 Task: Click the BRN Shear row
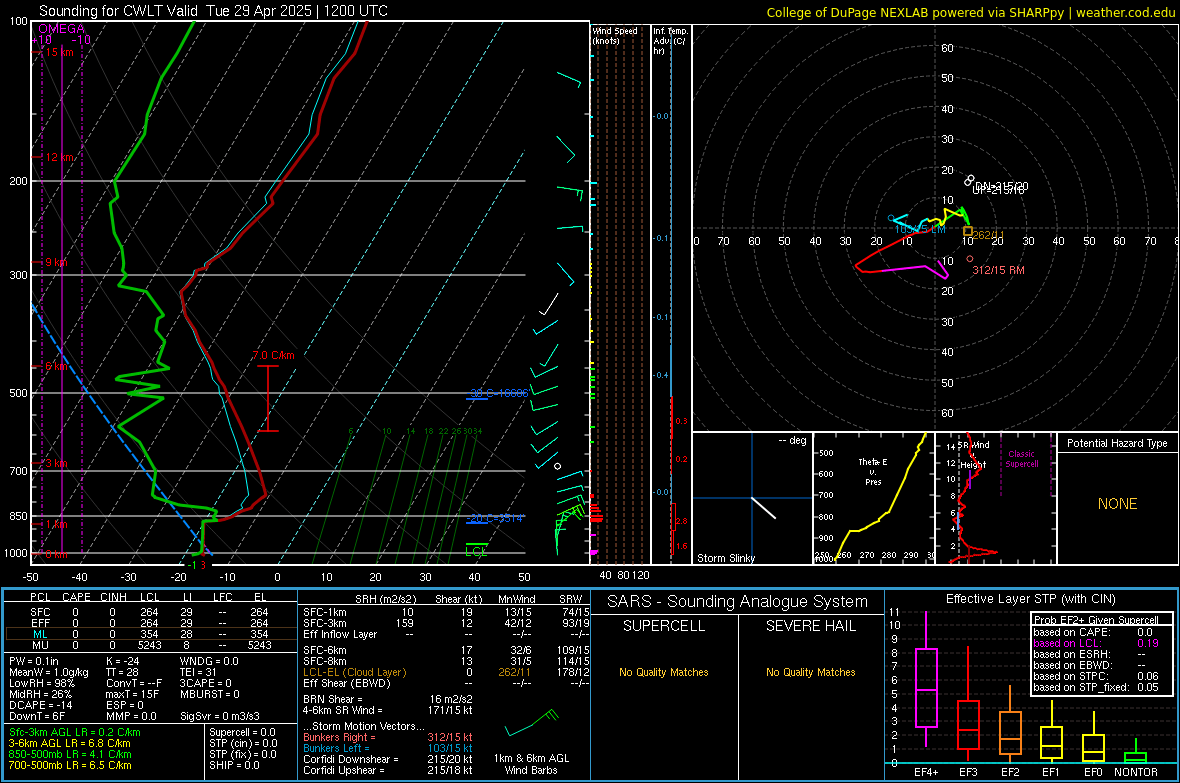pos(388,699)
